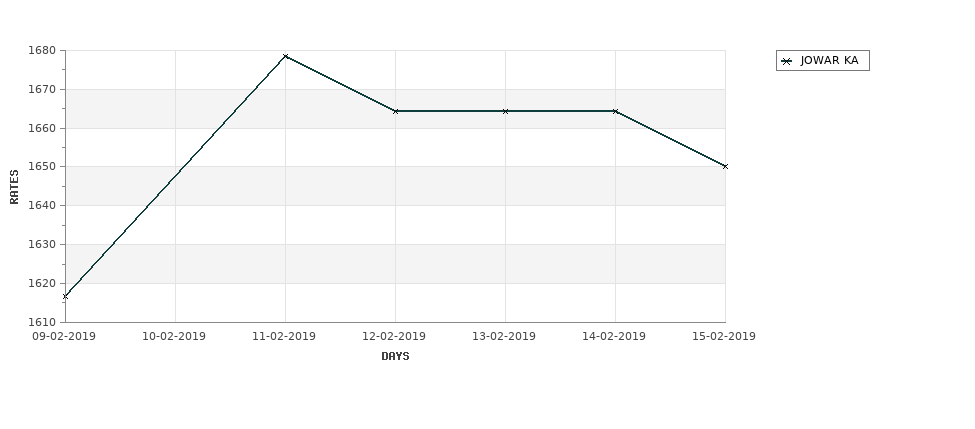Click the 1630 y-axis value label
The width and height of the screenshot is (975, 429).
(x=44, y=245)
